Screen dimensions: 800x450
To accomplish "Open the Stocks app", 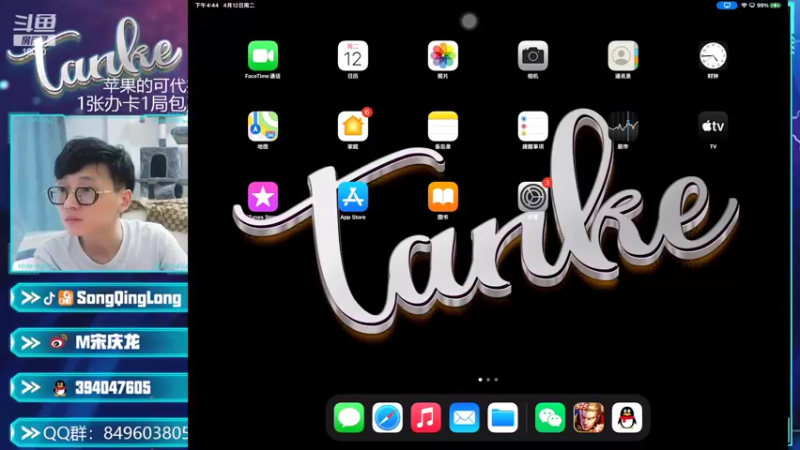I will point(622,126).
